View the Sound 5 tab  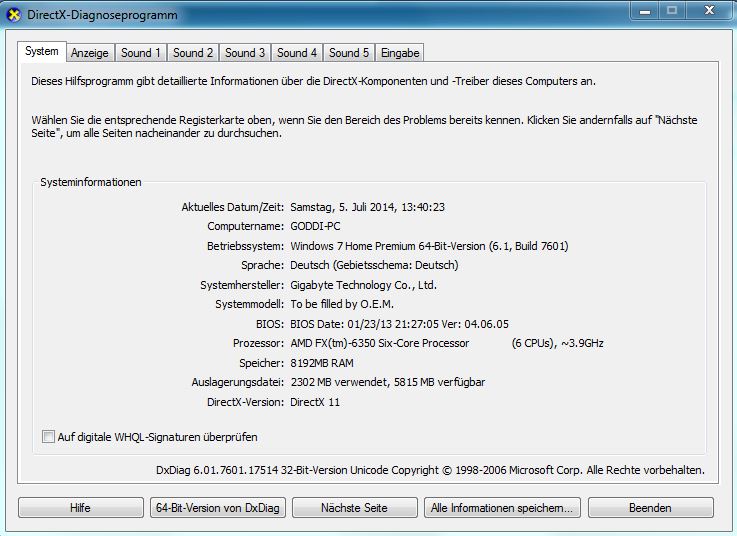pos(349,53)
